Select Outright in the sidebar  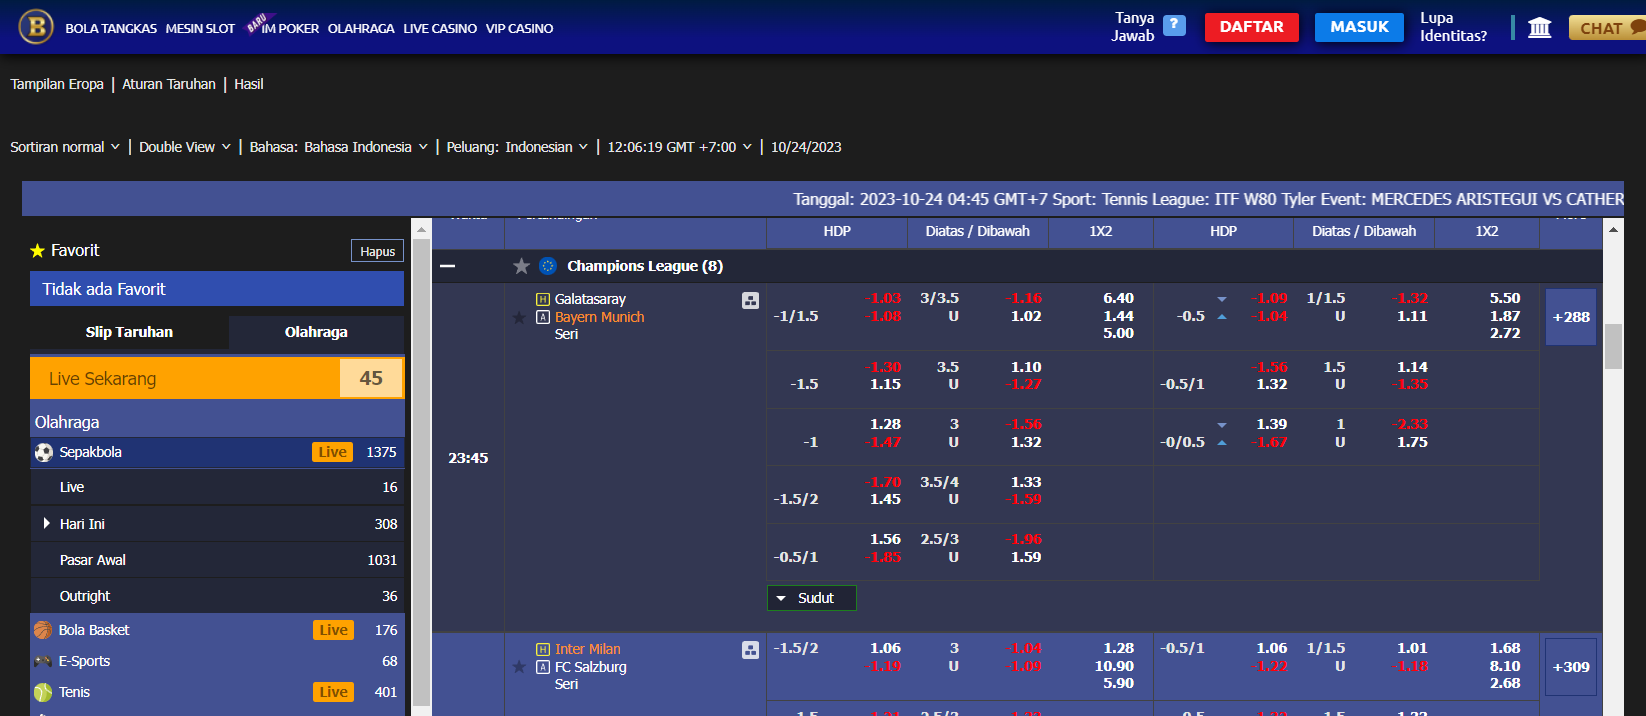pyautogui.click(x=217, y=596)
